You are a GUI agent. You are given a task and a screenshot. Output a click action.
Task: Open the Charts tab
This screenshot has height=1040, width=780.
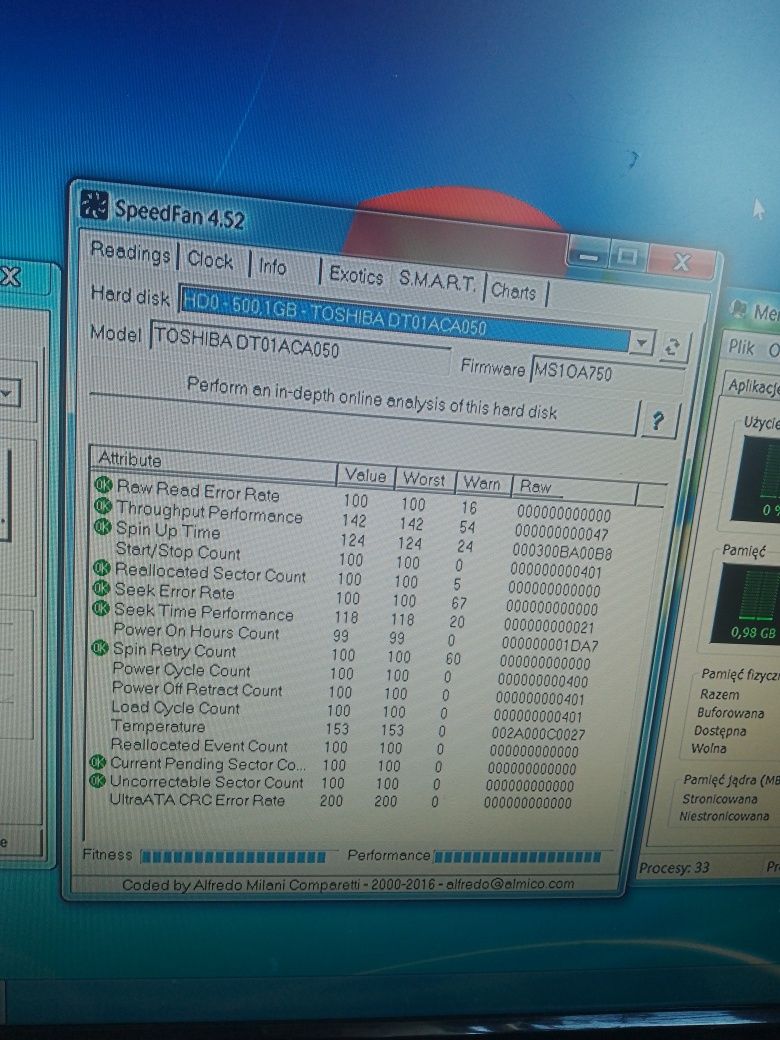click(x=513, y=291)
